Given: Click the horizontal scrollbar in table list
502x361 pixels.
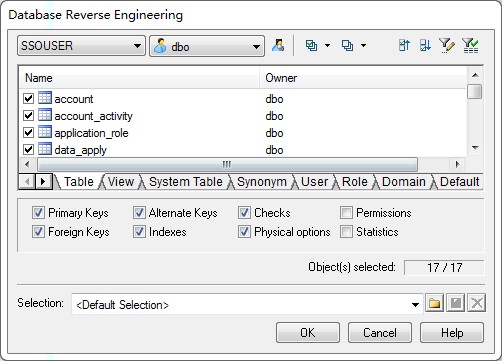Looking at the screenshot, I should (x=227, y=164).
